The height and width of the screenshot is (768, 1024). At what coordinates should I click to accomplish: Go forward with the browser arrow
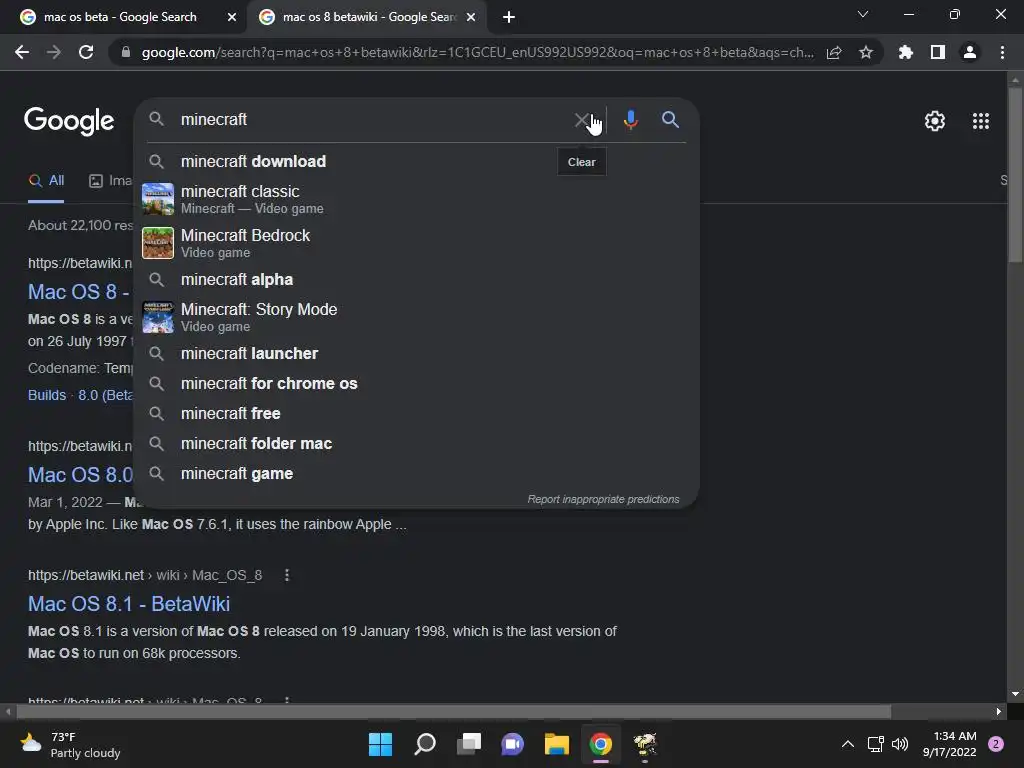click(x=54, y=52)
